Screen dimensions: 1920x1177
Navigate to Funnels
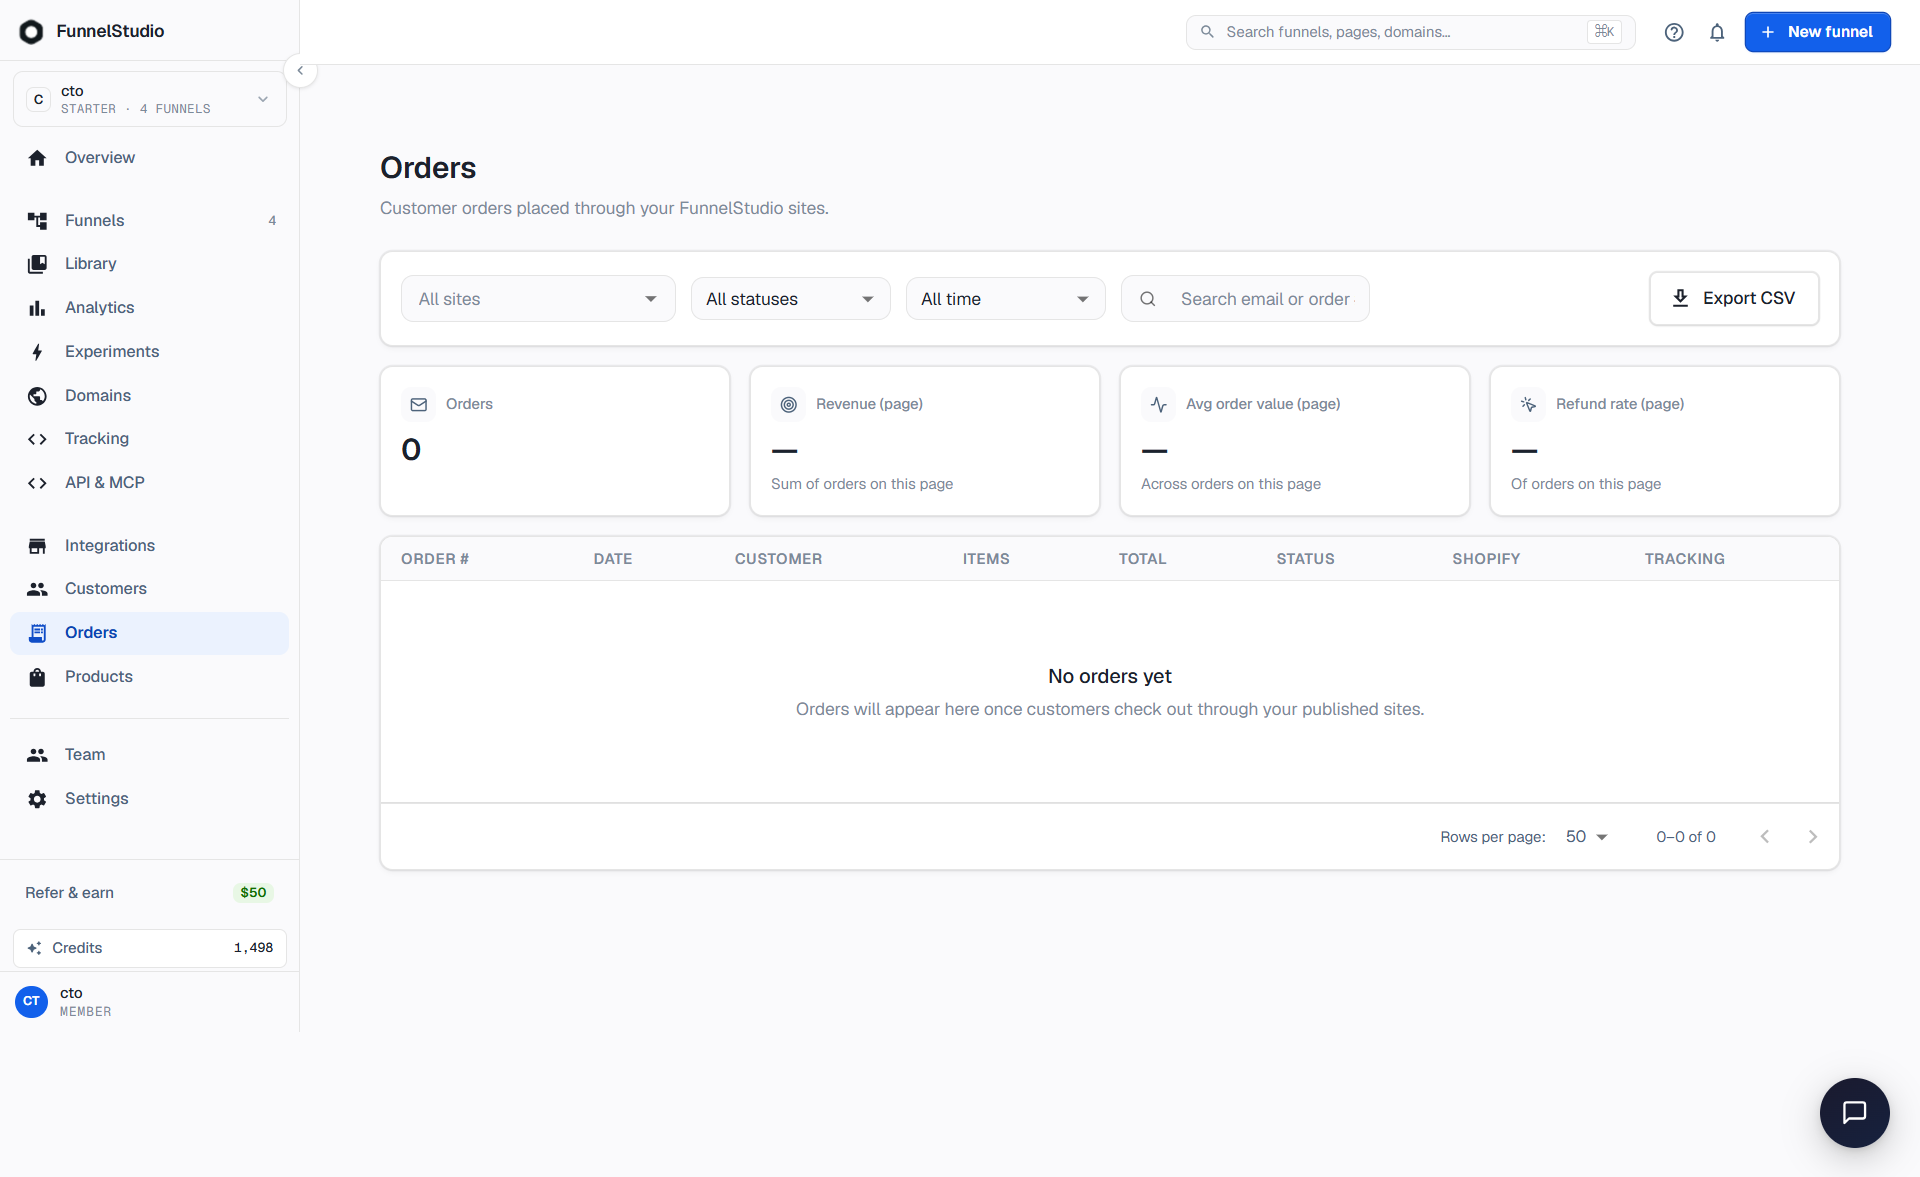coord(150,221)
